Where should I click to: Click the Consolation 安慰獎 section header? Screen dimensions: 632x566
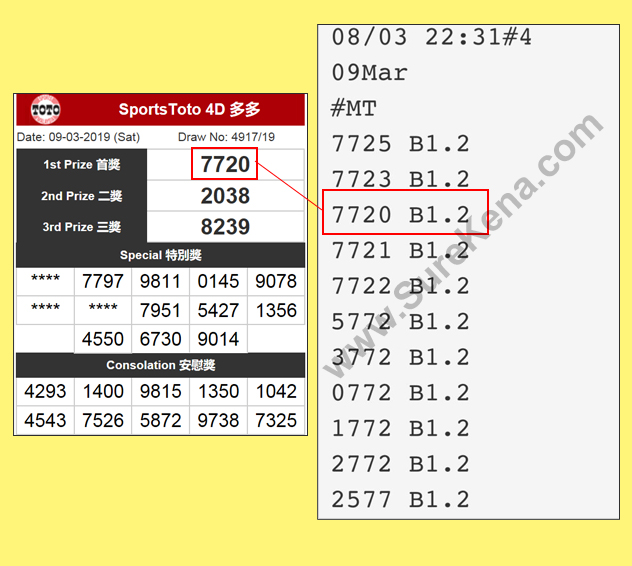160,365
